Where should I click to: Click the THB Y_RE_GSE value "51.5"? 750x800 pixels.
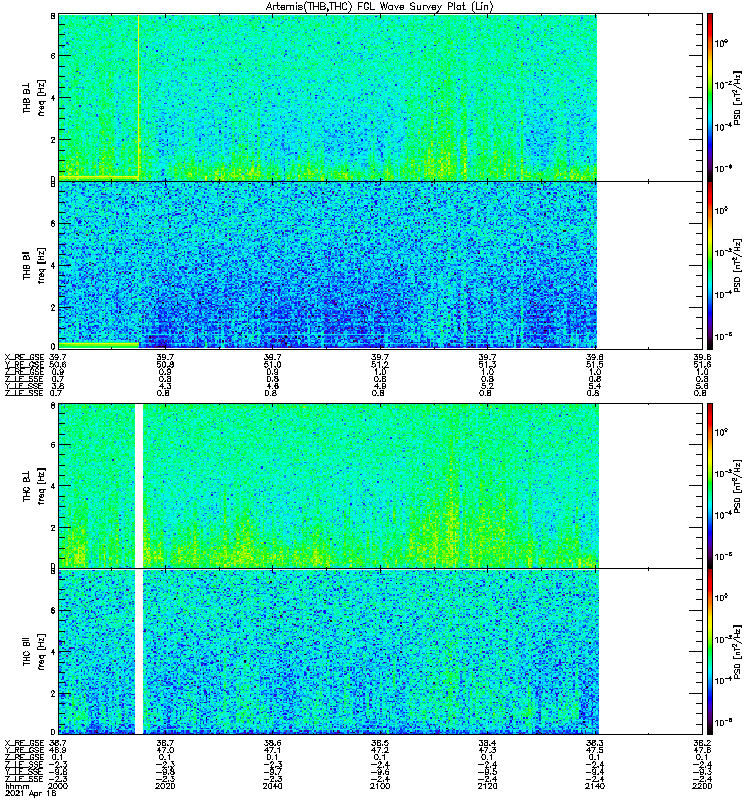click(x=595, y=364)
